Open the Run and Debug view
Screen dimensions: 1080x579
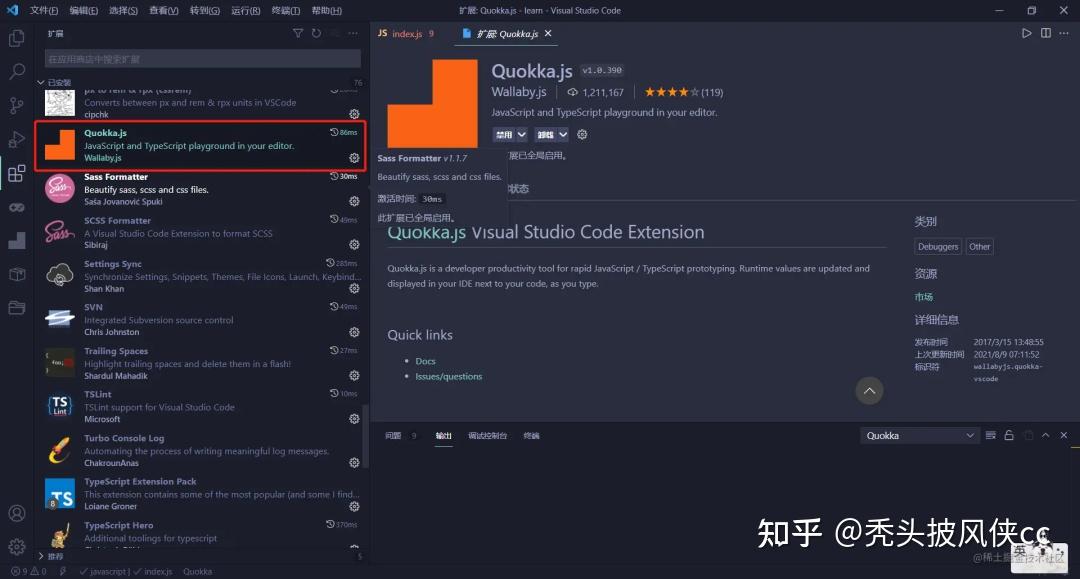coord(17,139)
